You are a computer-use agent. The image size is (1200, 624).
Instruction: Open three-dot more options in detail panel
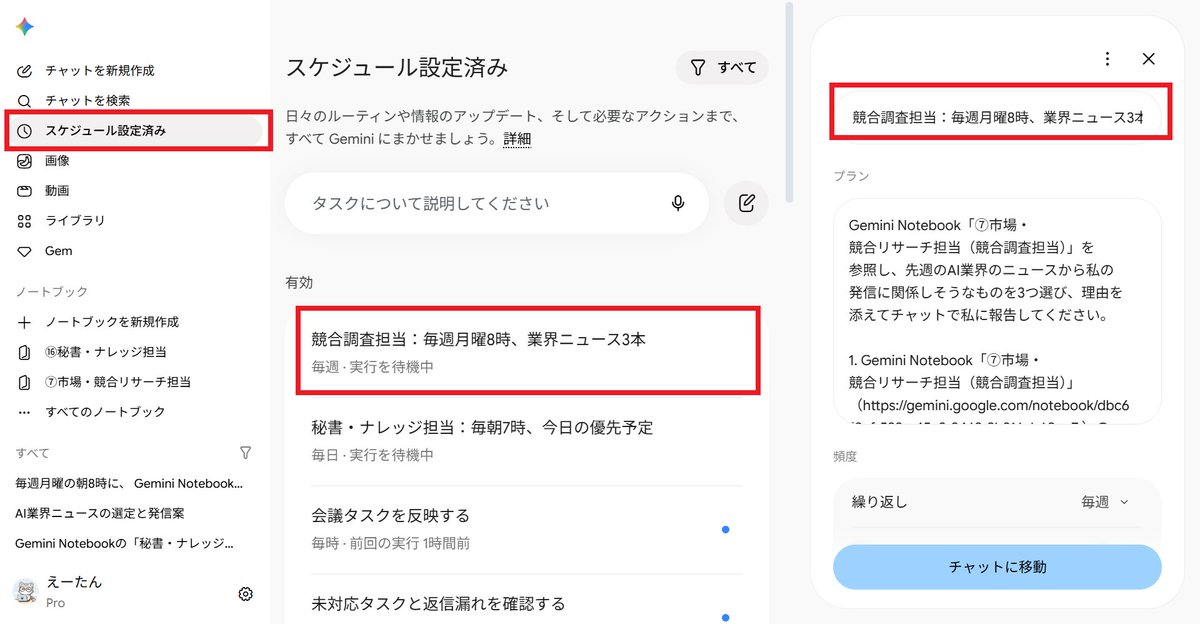1107,59
